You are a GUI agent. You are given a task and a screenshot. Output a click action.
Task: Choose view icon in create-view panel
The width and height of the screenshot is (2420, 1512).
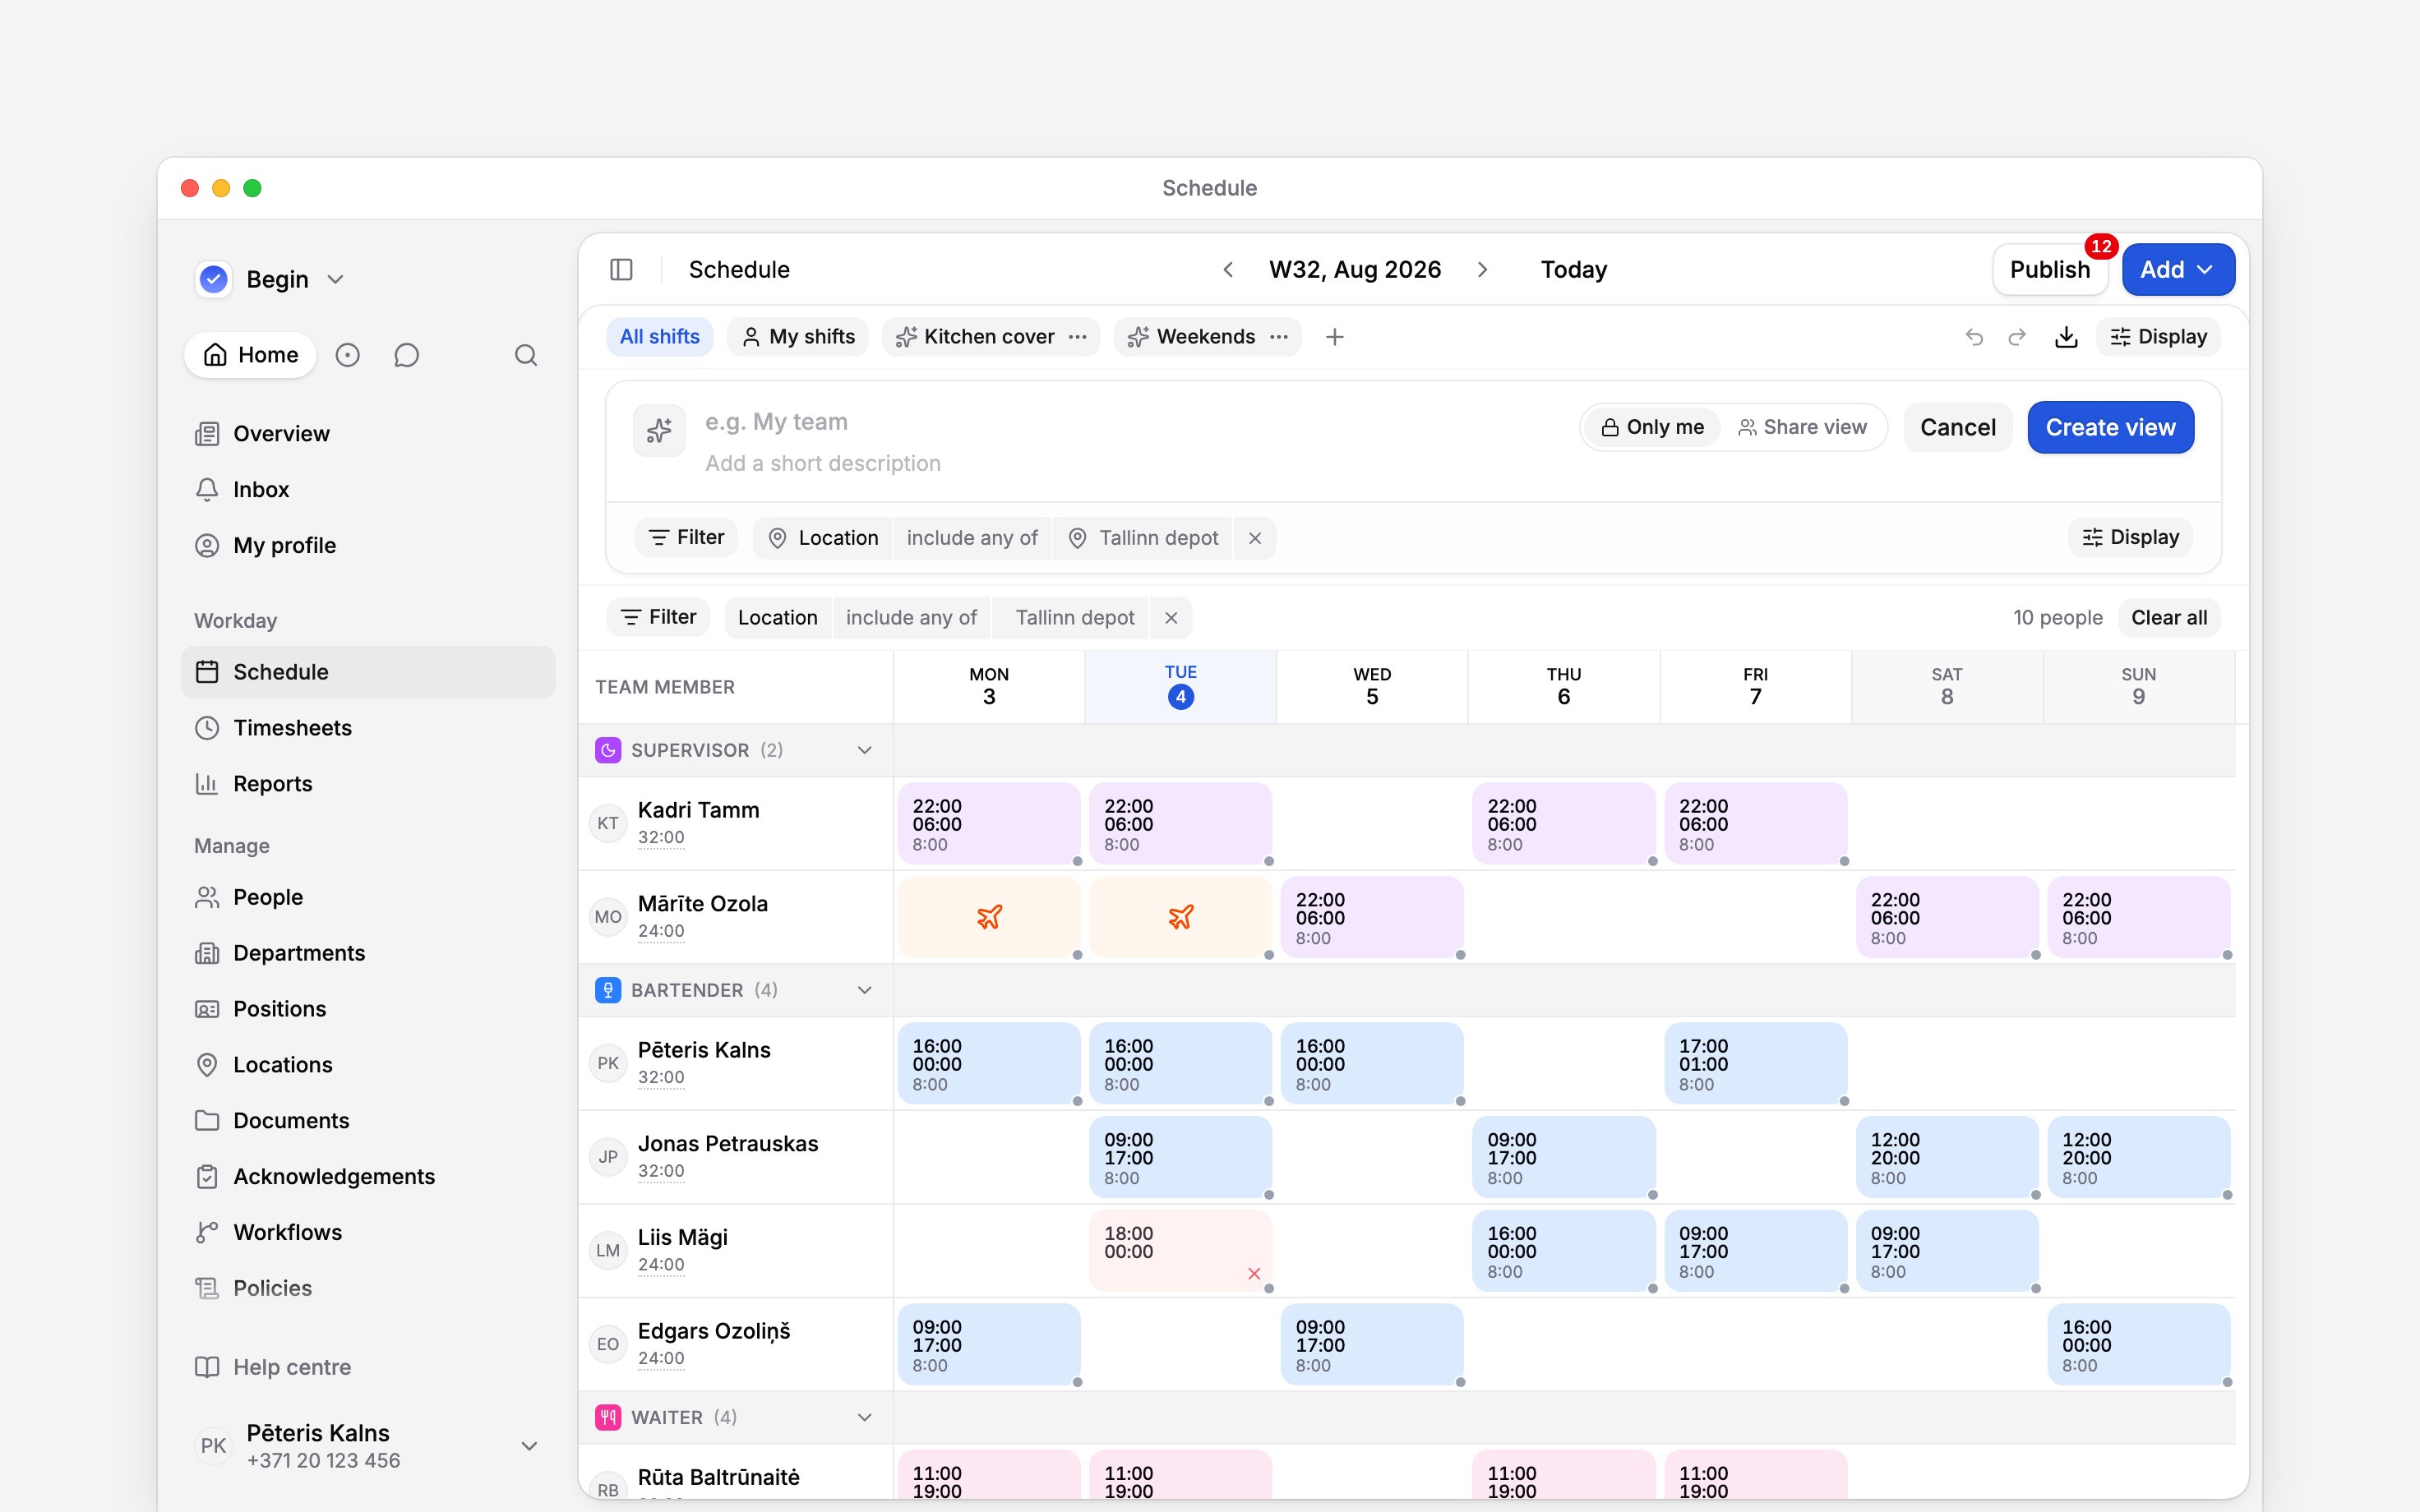click(659, 431)
